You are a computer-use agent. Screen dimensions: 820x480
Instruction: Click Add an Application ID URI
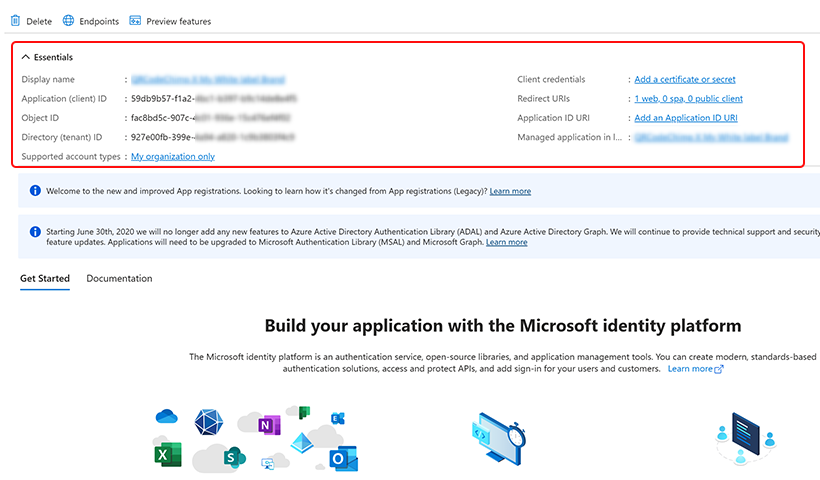[686, 118]
